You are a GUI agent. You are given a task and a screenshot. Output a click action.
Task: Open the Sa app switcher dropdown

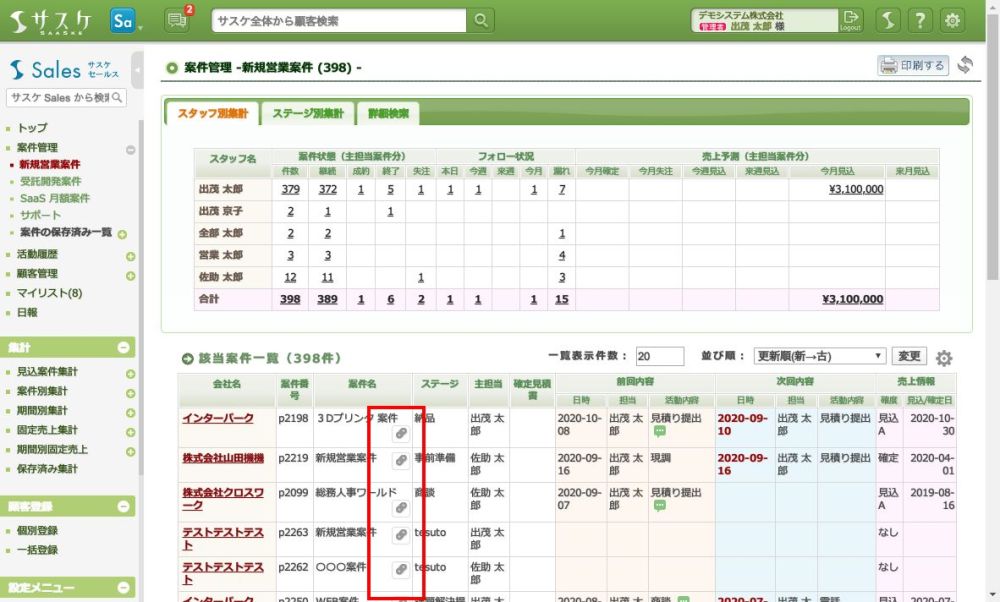tap(126, 21)
